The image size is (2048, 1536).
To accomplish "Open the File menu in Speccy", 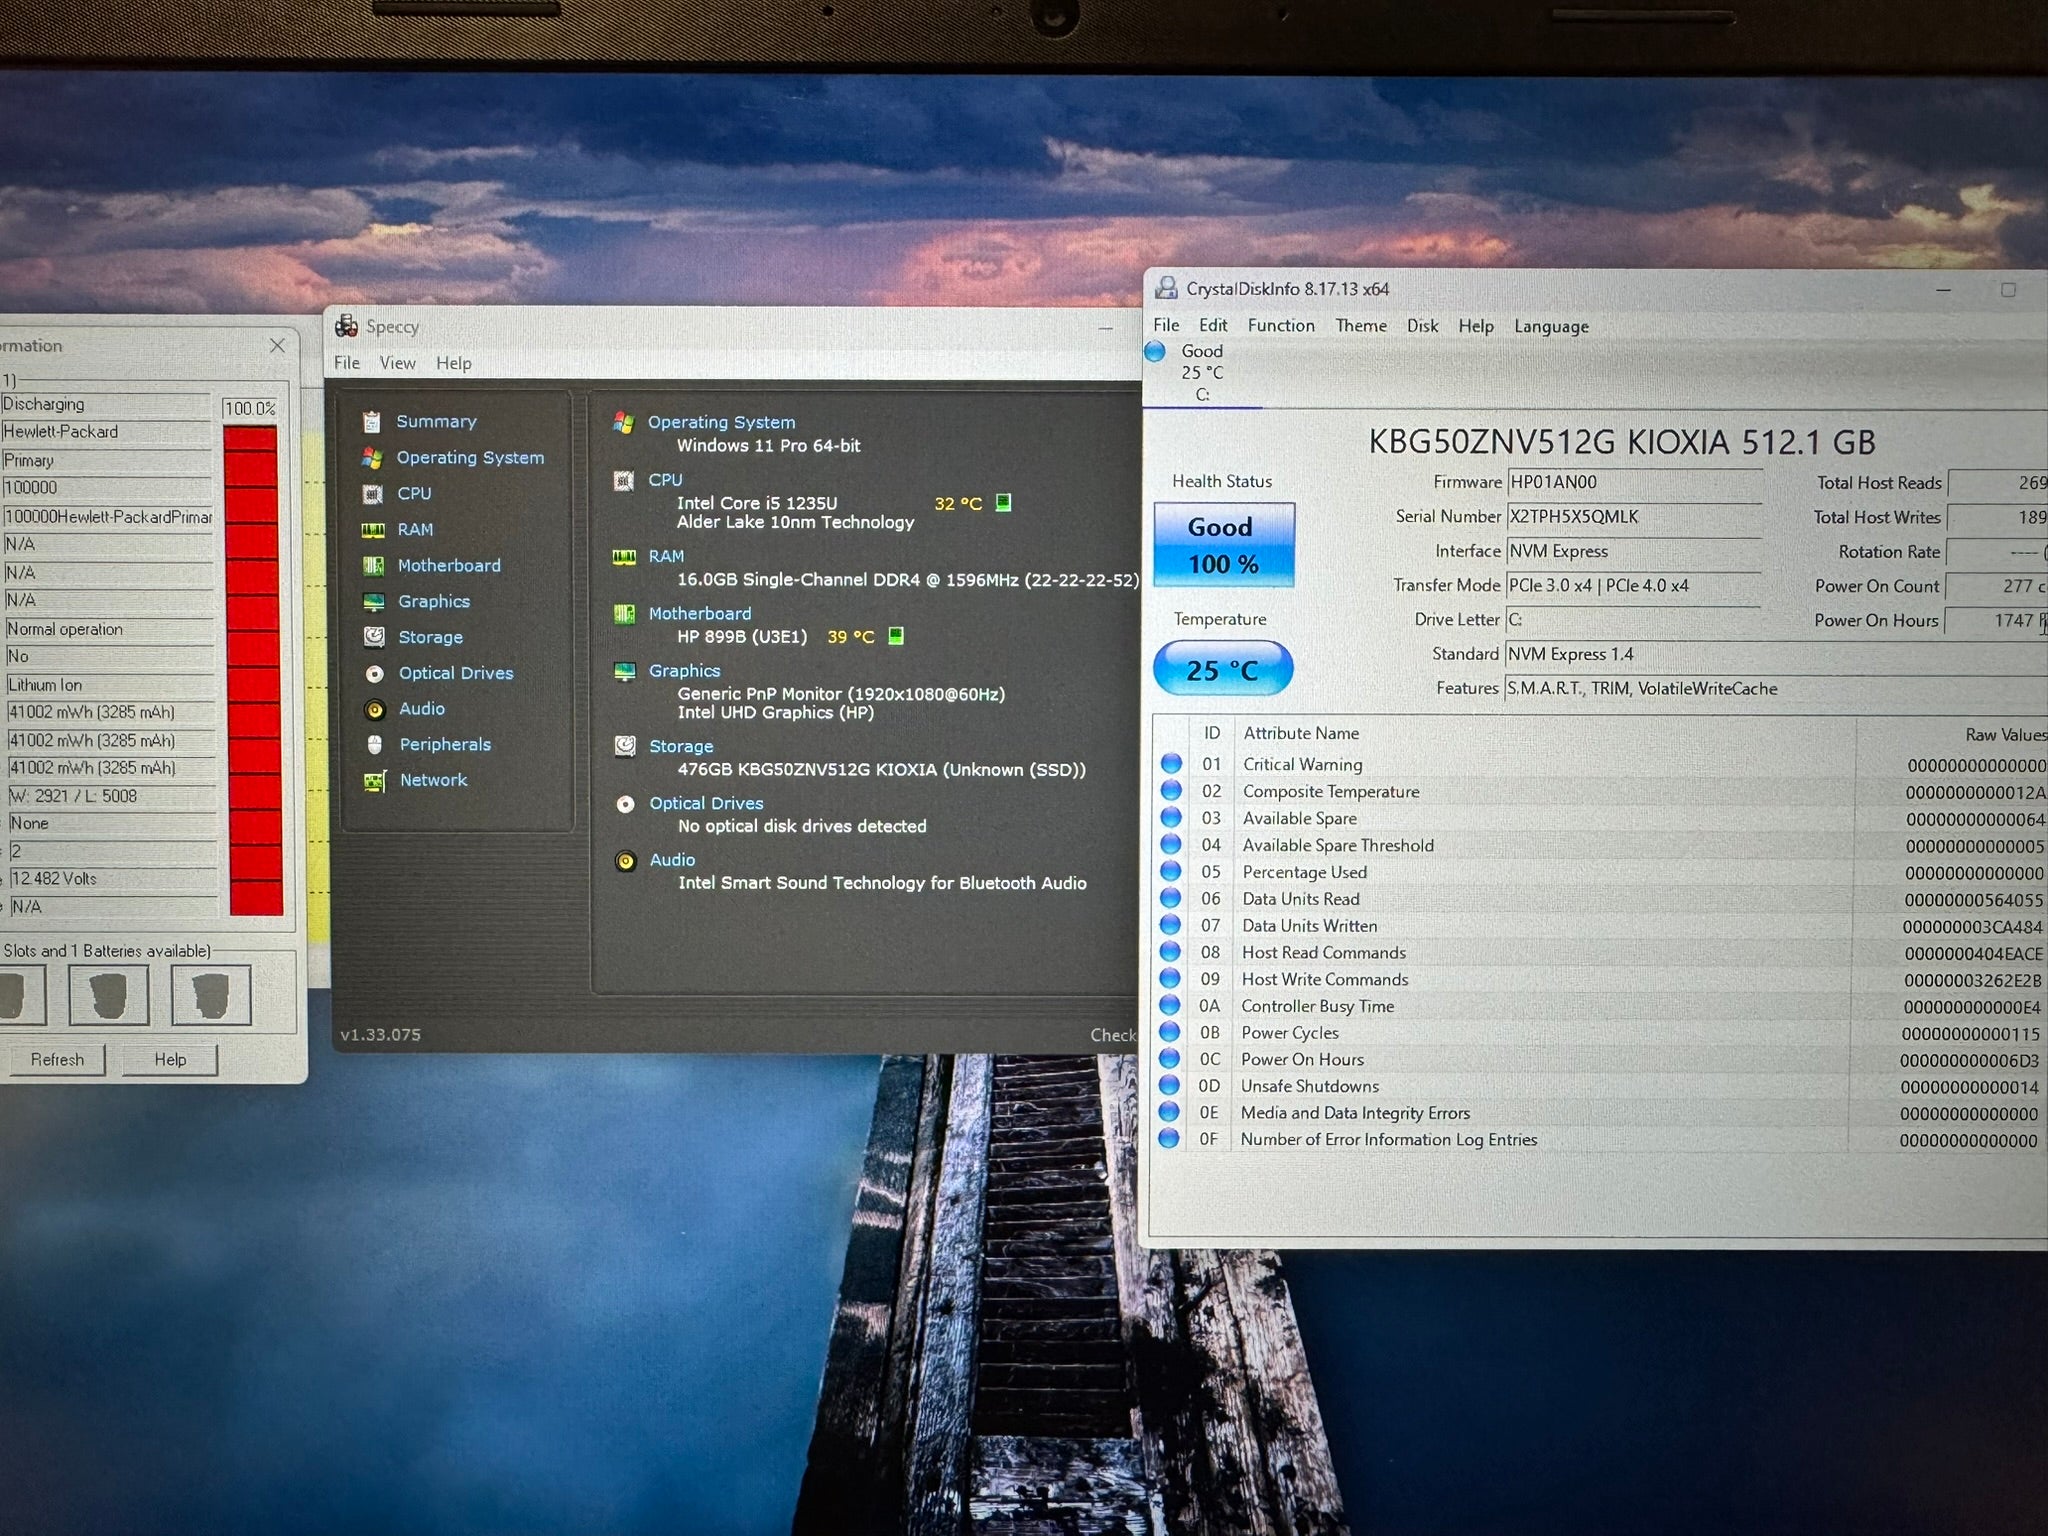I will click(x=347, y=363).
